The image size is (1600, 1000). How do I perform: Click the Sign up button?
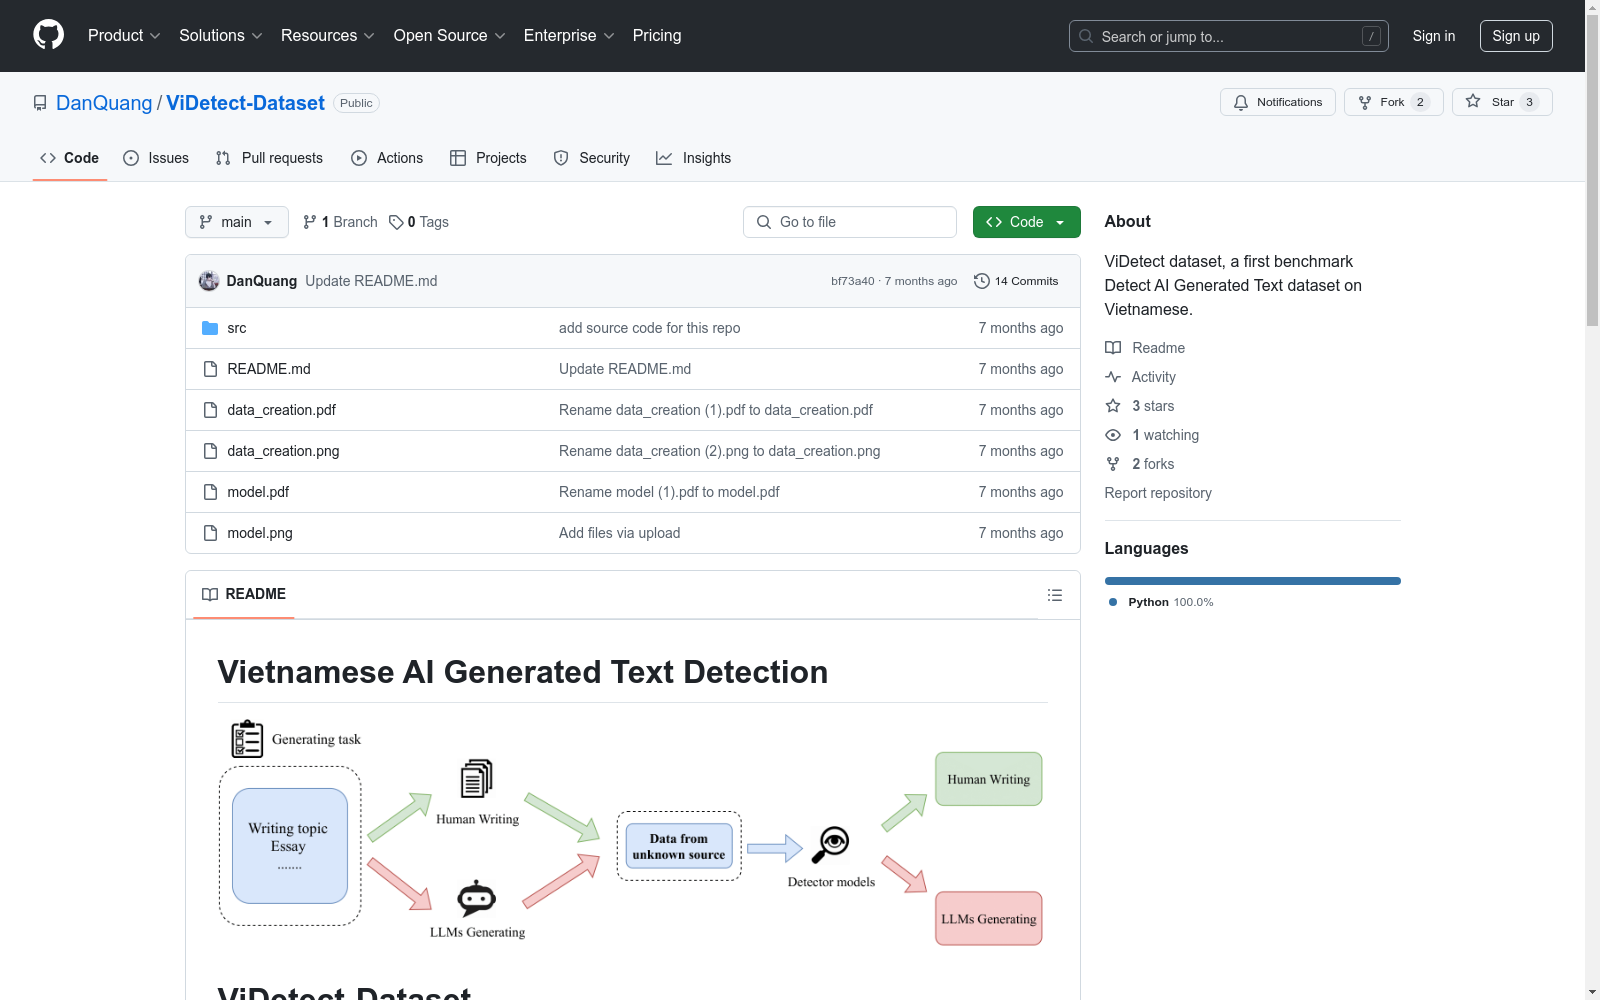coord(1516,36)
